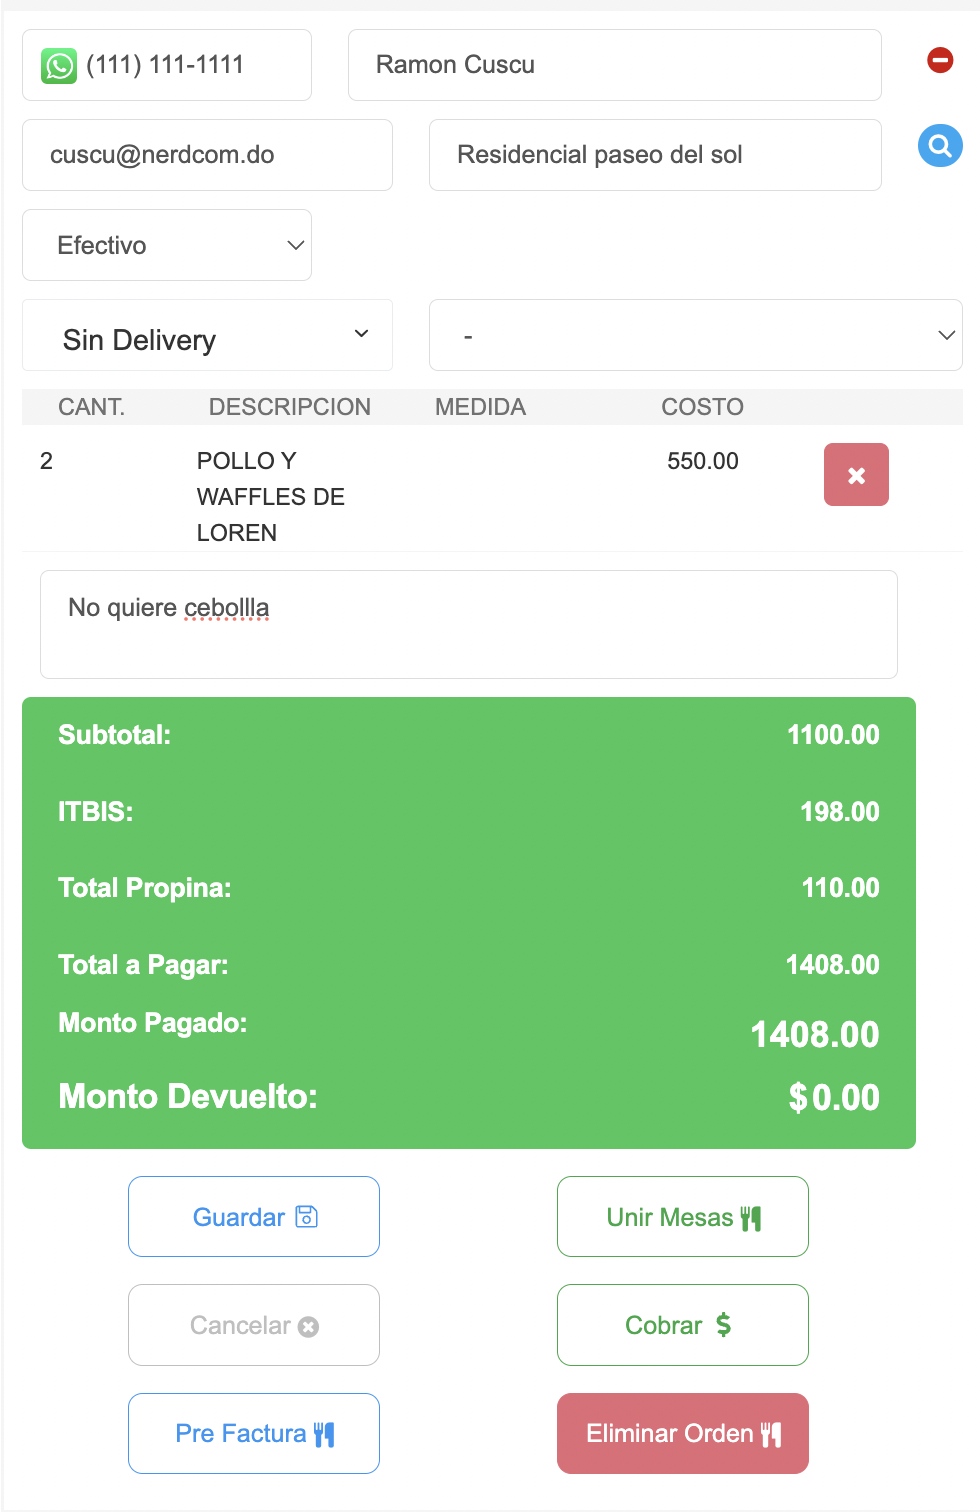
Task: Remove the Pollo y Waffles item
Action: pos(856,475)
